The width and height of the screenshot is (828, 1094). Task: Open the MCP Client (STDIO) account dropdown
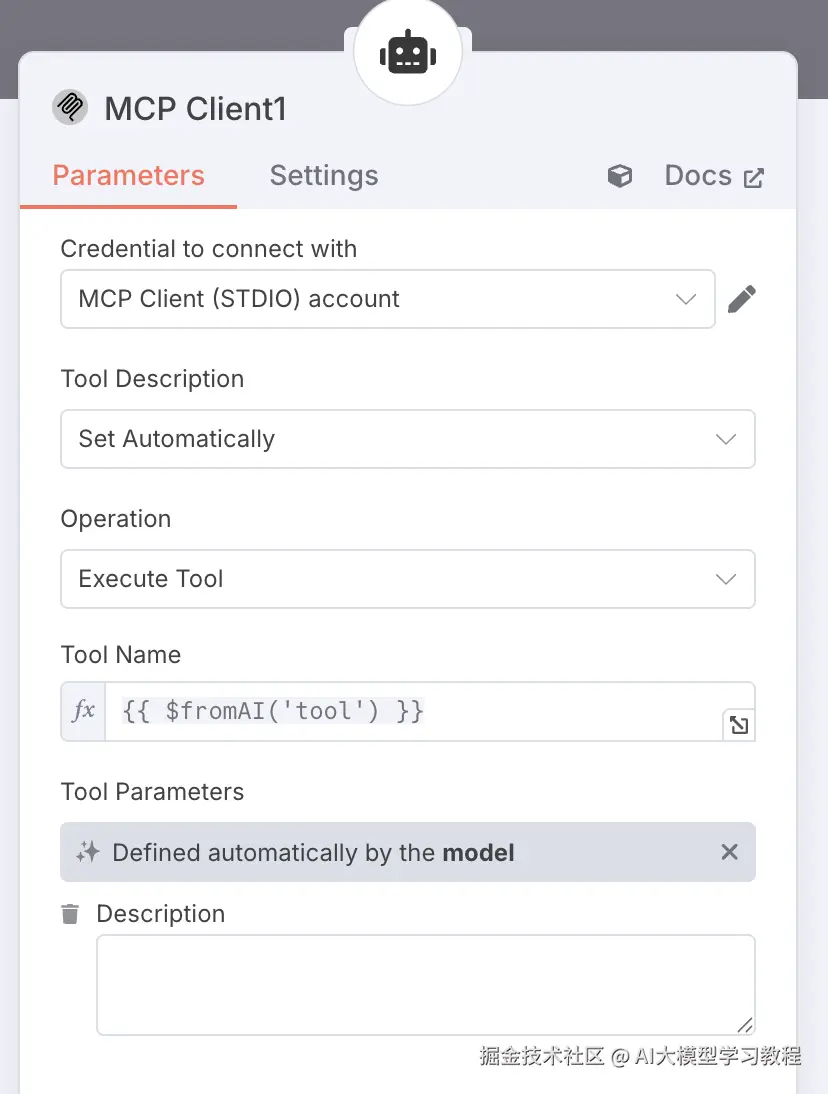[387, 299]
